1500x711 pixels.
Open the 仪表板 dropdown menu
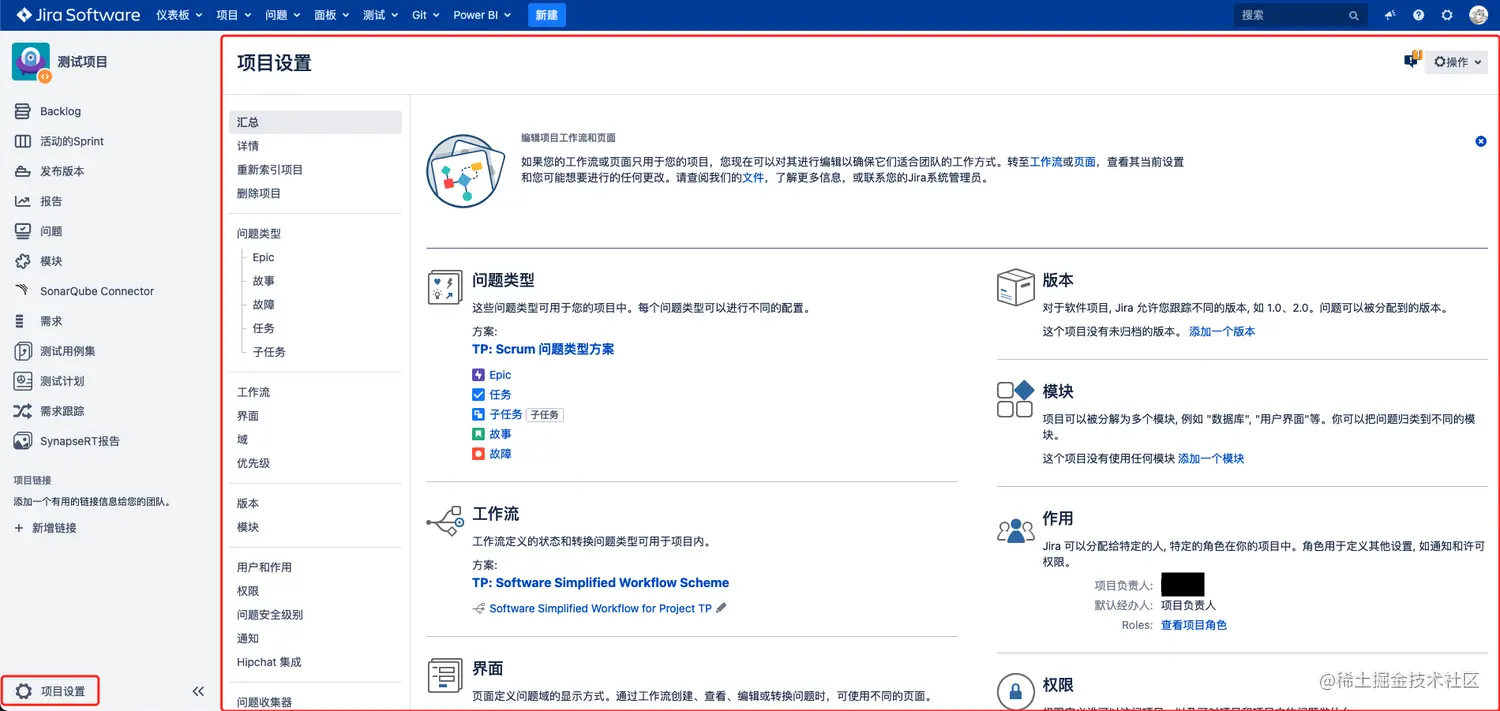[180, 15]
